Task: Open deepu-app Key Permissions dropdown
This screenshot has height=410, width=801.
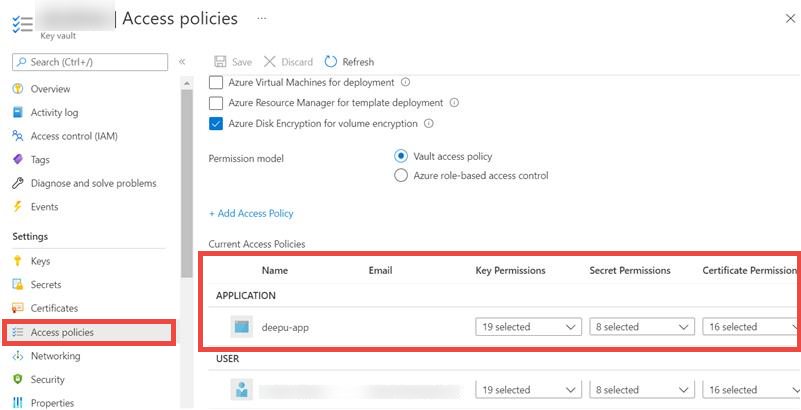Action: [x=528, y=327]
